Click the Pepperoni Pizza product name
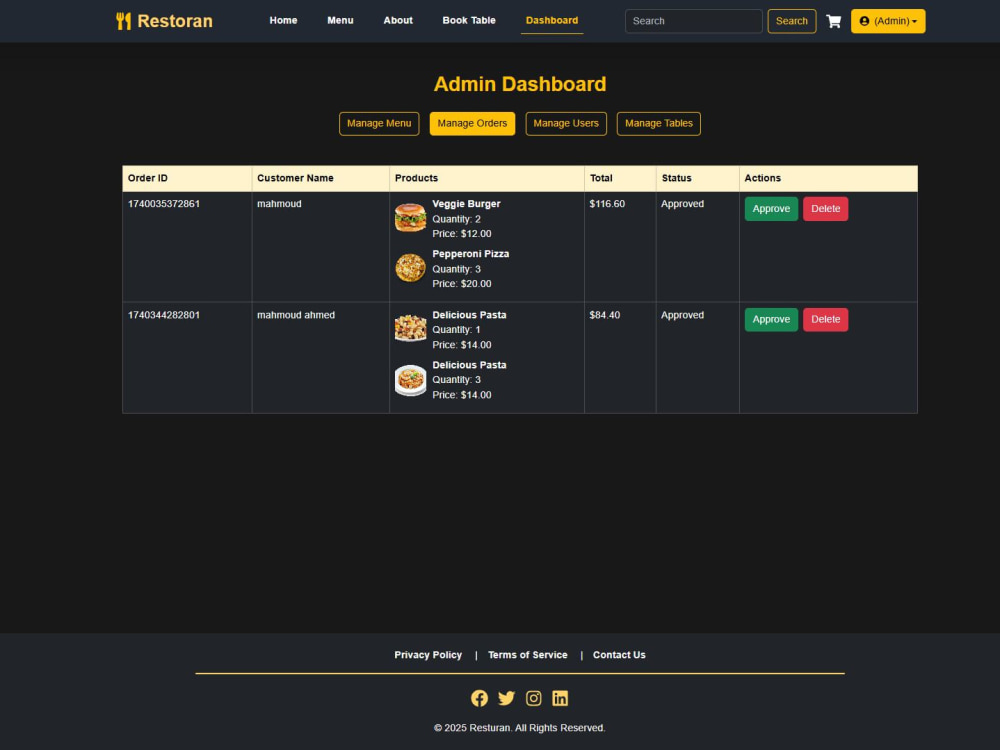Viewport: 1000px width, 750px height. coord(471,254)
